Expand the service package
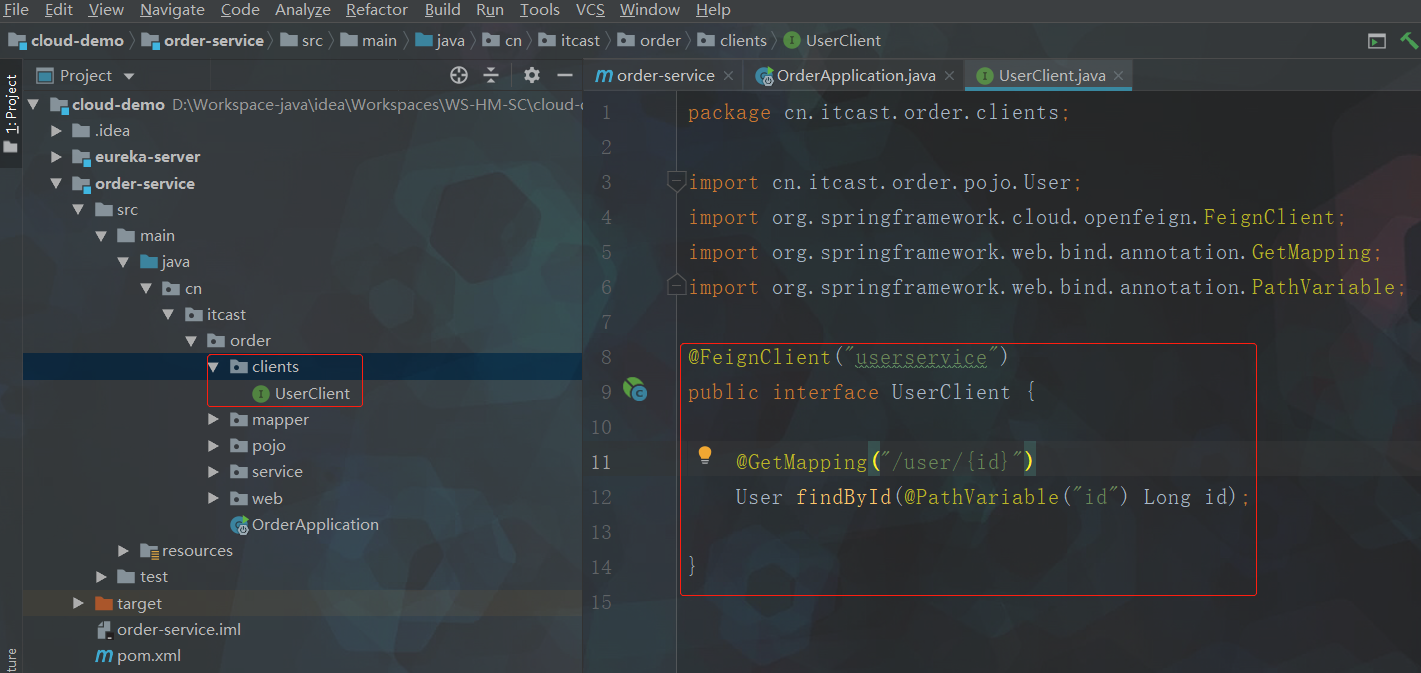The height and width of the screenshot is (673, 1421). coord(213,472)
